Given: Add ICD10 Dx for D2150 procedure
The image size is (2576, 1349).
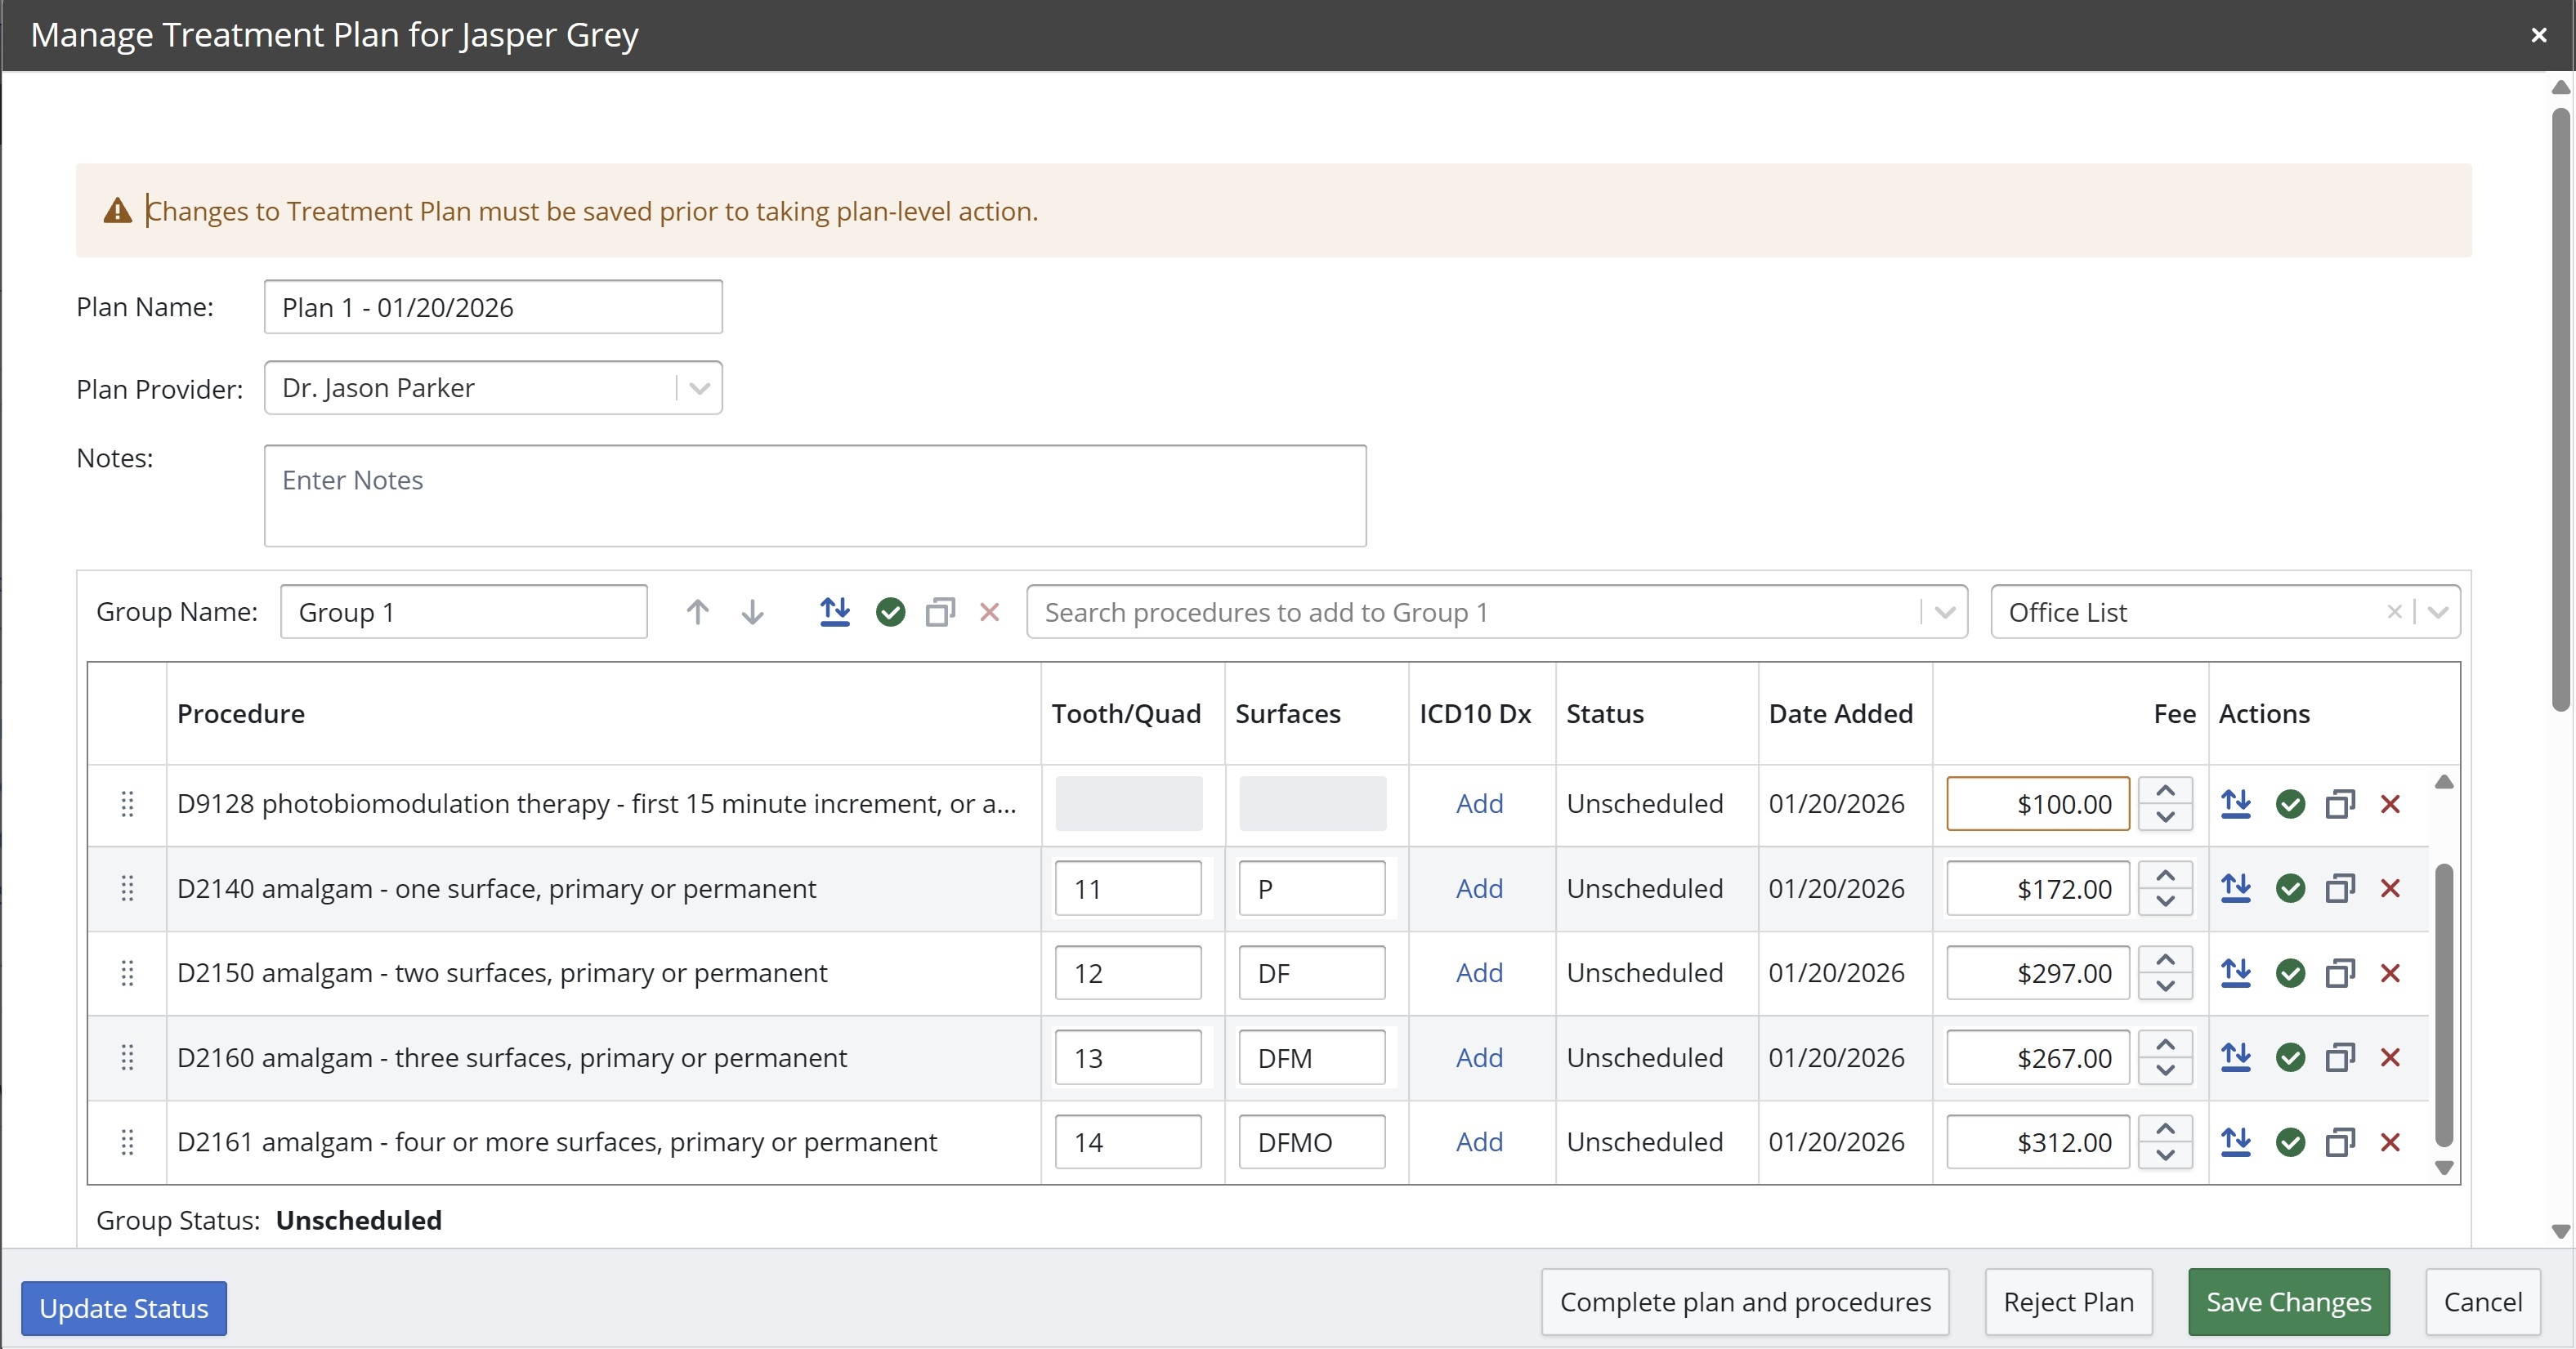Looking at the screenshot, I should click(x=1479, y=973).
